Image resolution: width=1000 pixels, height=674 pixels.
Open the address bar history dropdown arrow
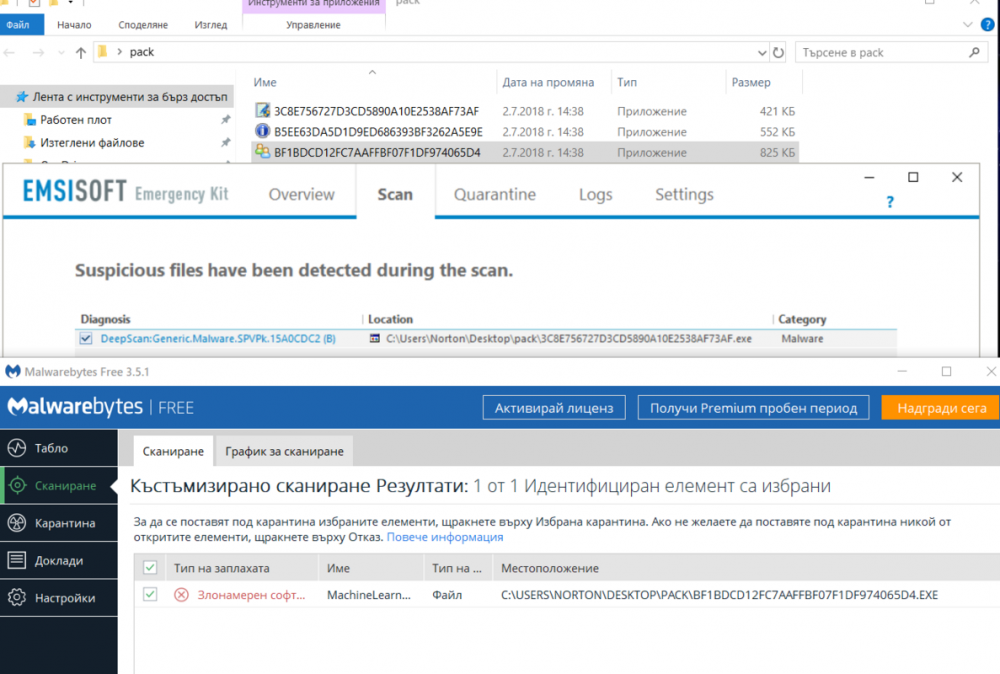pos(761,53)
